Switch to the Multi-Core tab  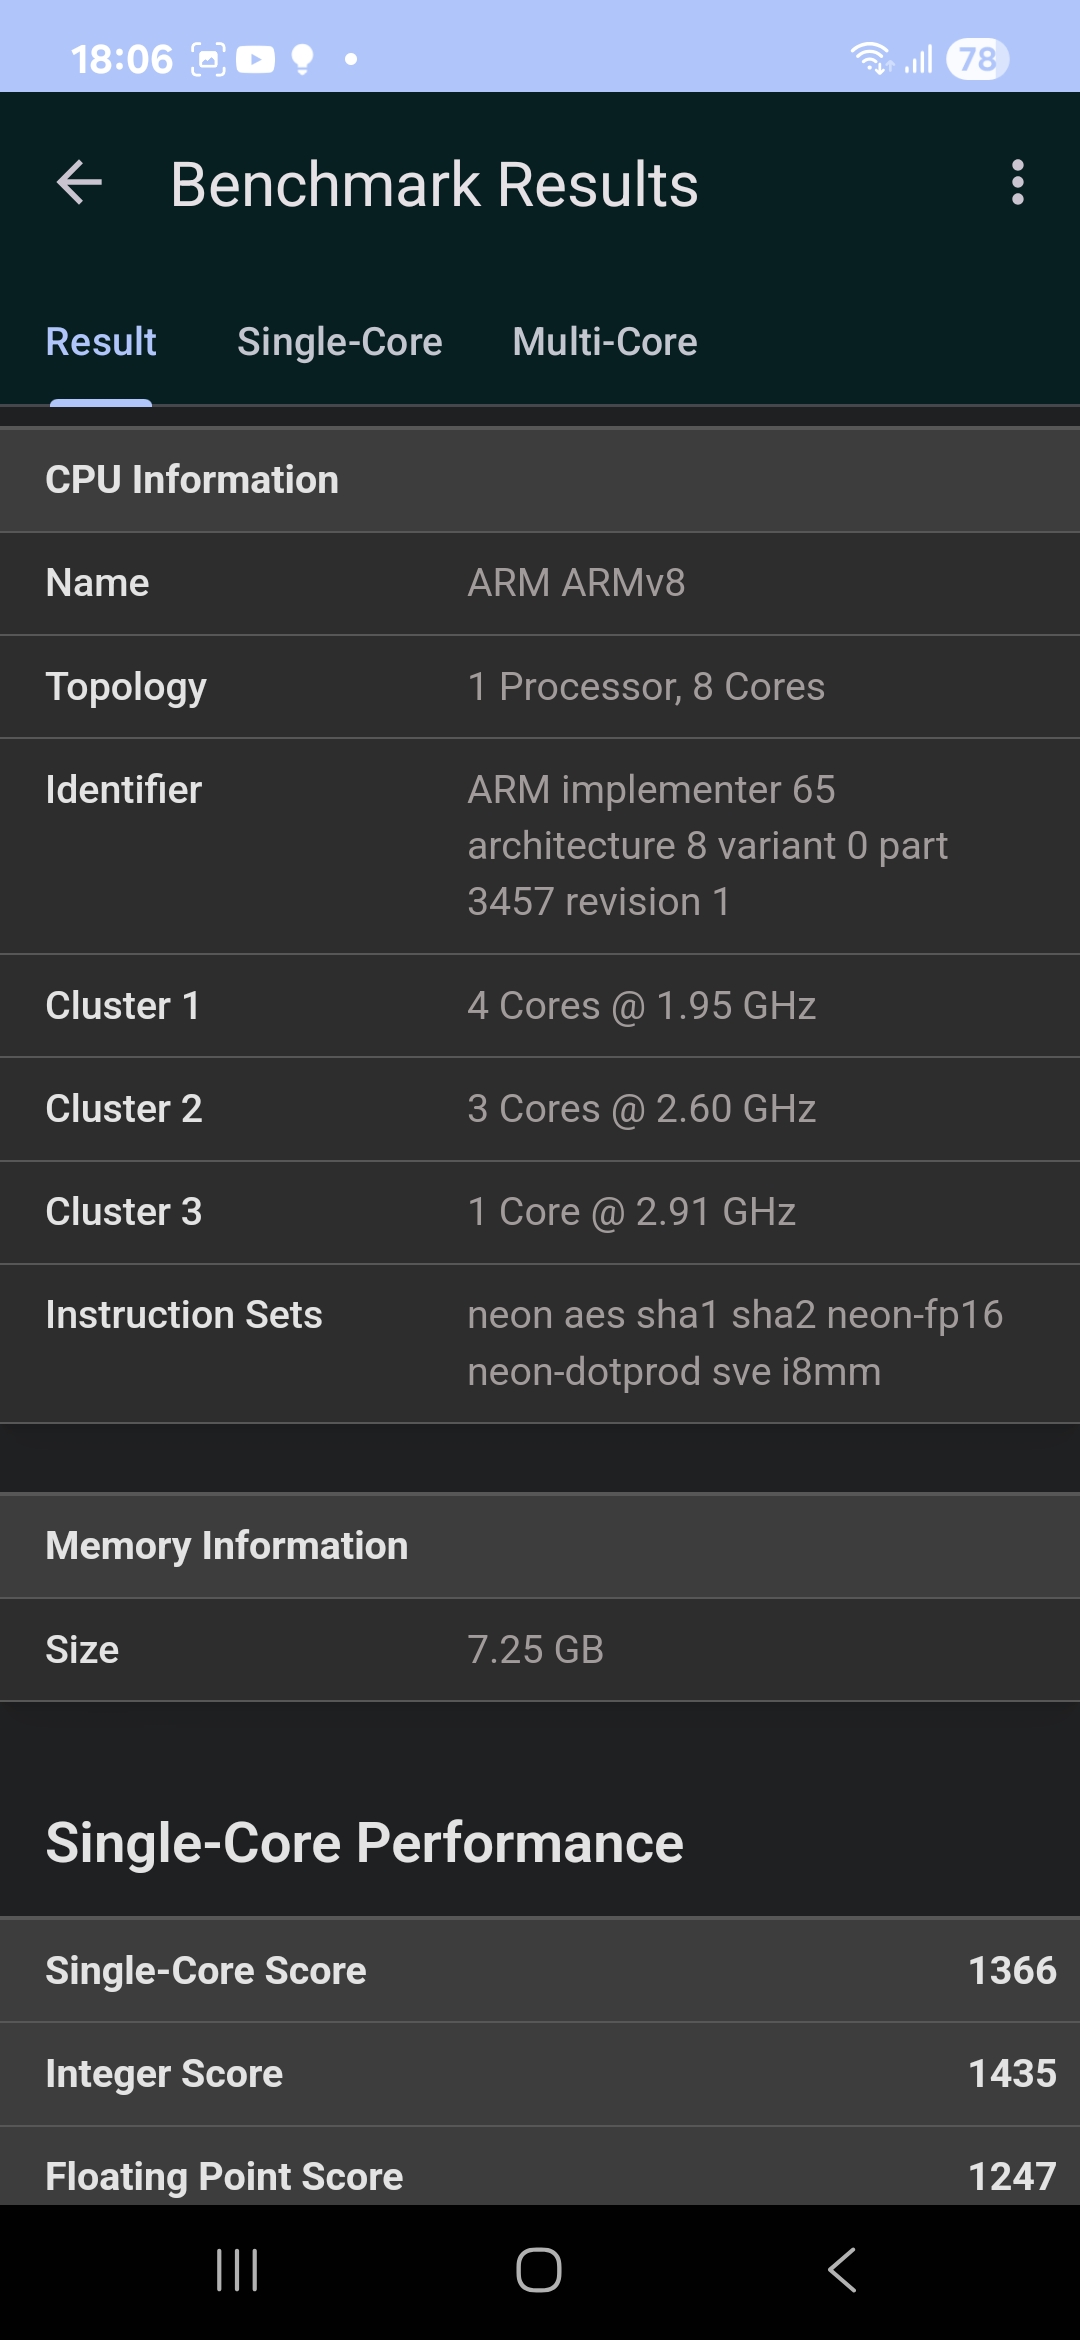604,342
